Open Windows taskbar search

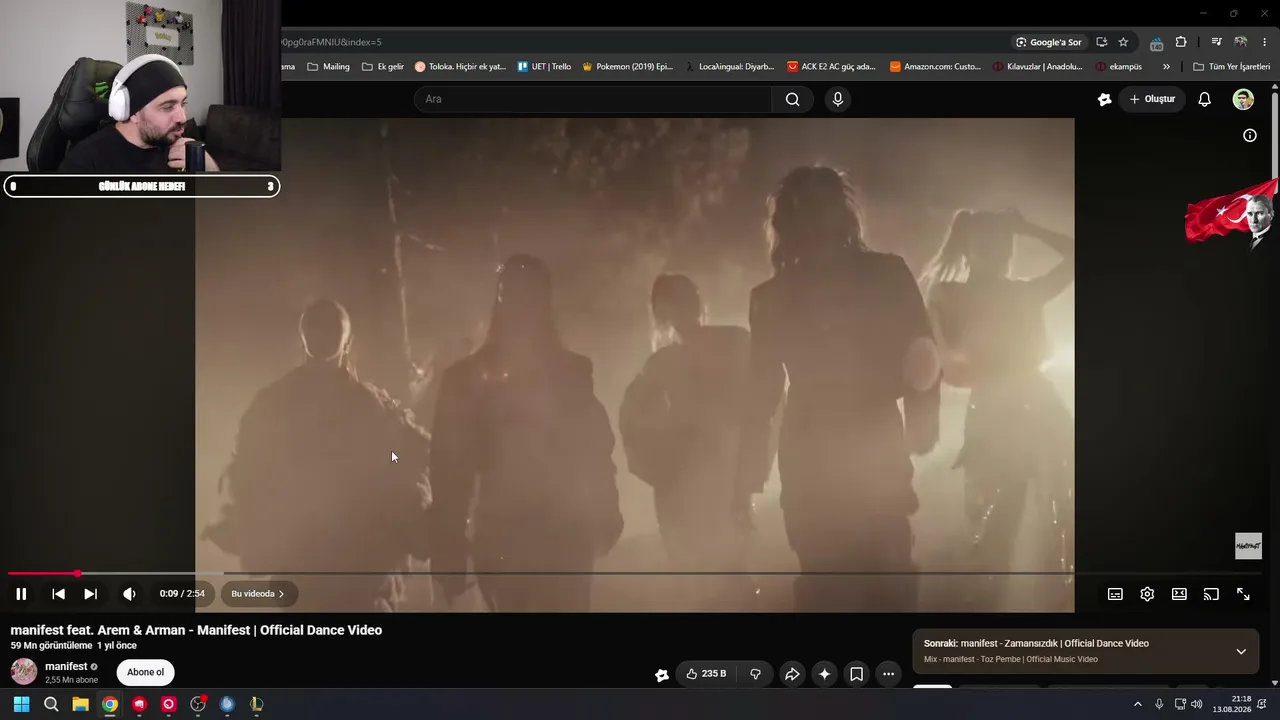pos(51,704)
